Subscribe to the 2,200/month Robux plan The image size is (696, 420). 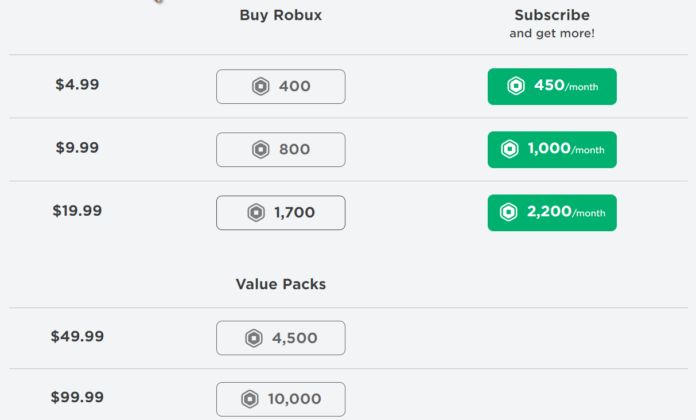(552, 213)
